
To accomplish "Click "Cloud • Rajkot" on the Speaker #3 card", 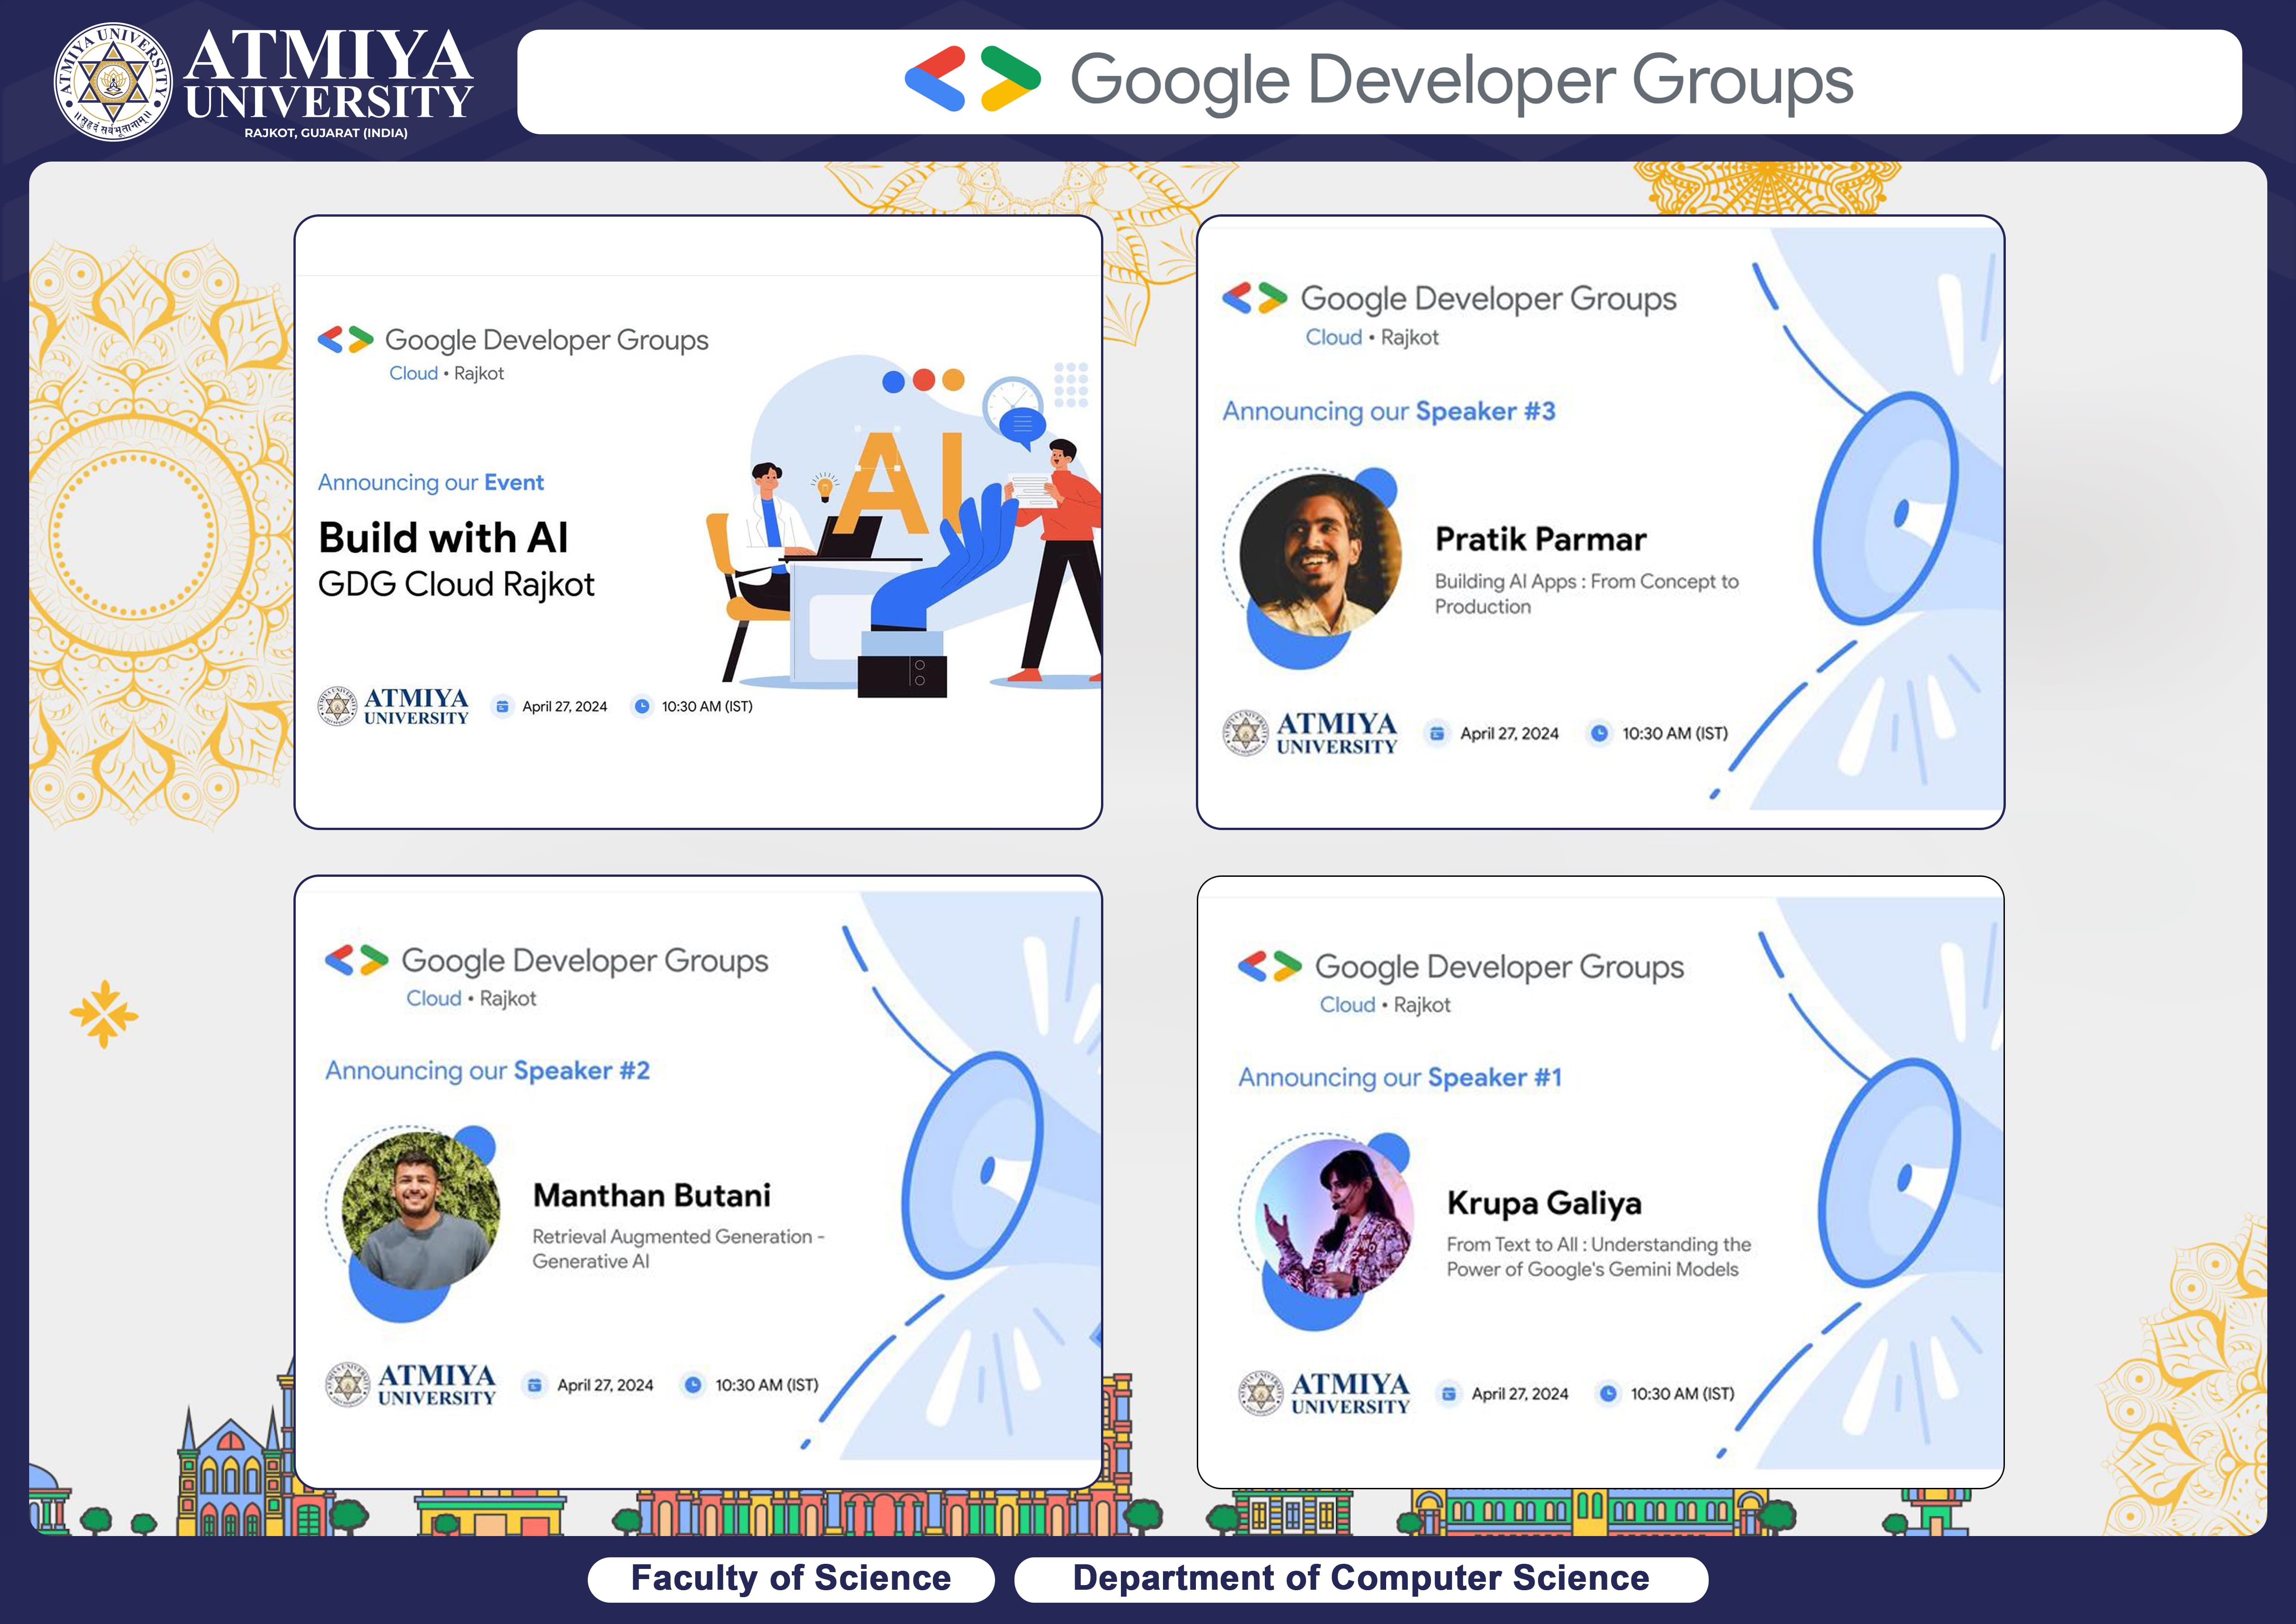I will click(x=1372, y=338).
